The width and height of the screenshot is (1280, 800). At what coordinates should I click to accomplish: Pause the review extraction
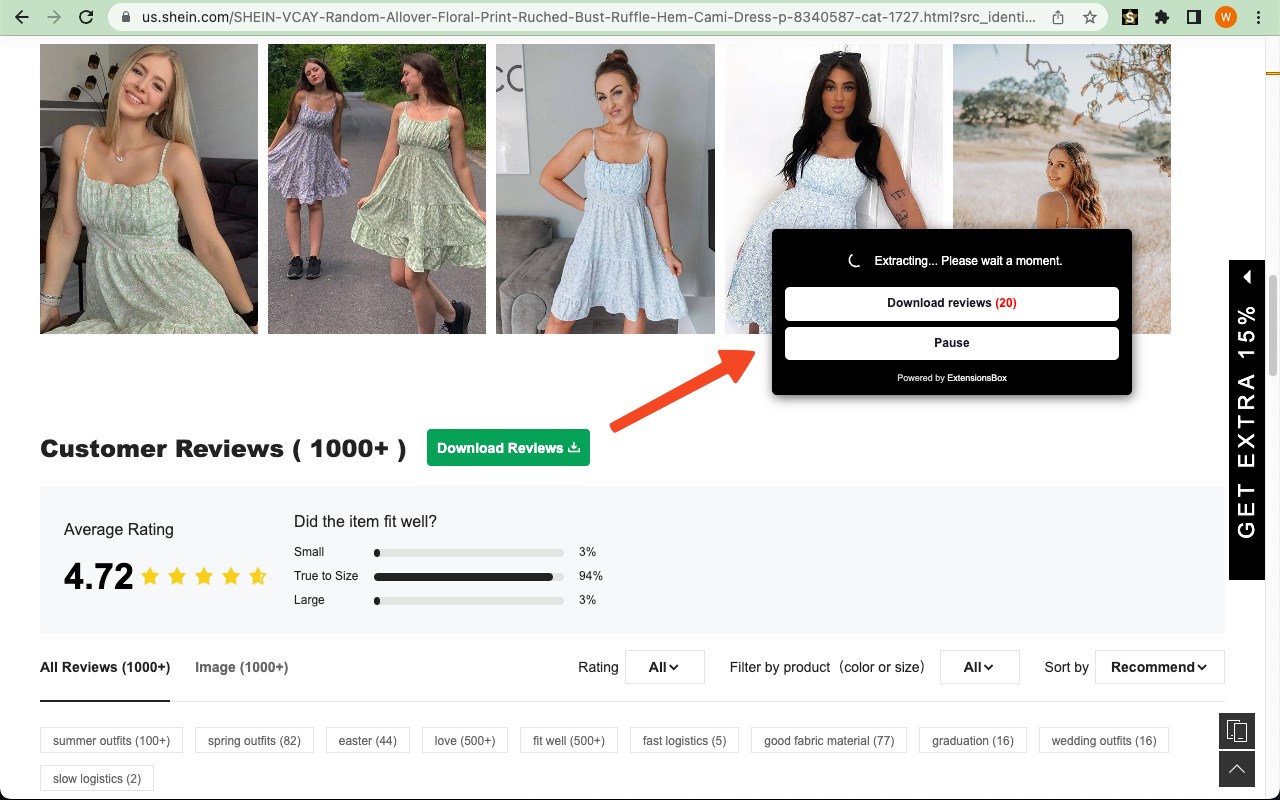coord(951,343)
